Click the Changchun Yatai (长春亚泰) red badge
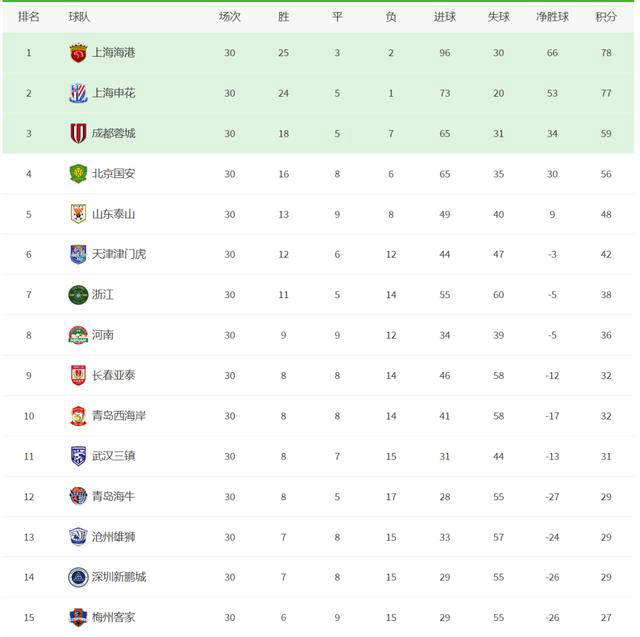This screenshot has height=637, width=640. pos(78,375)
